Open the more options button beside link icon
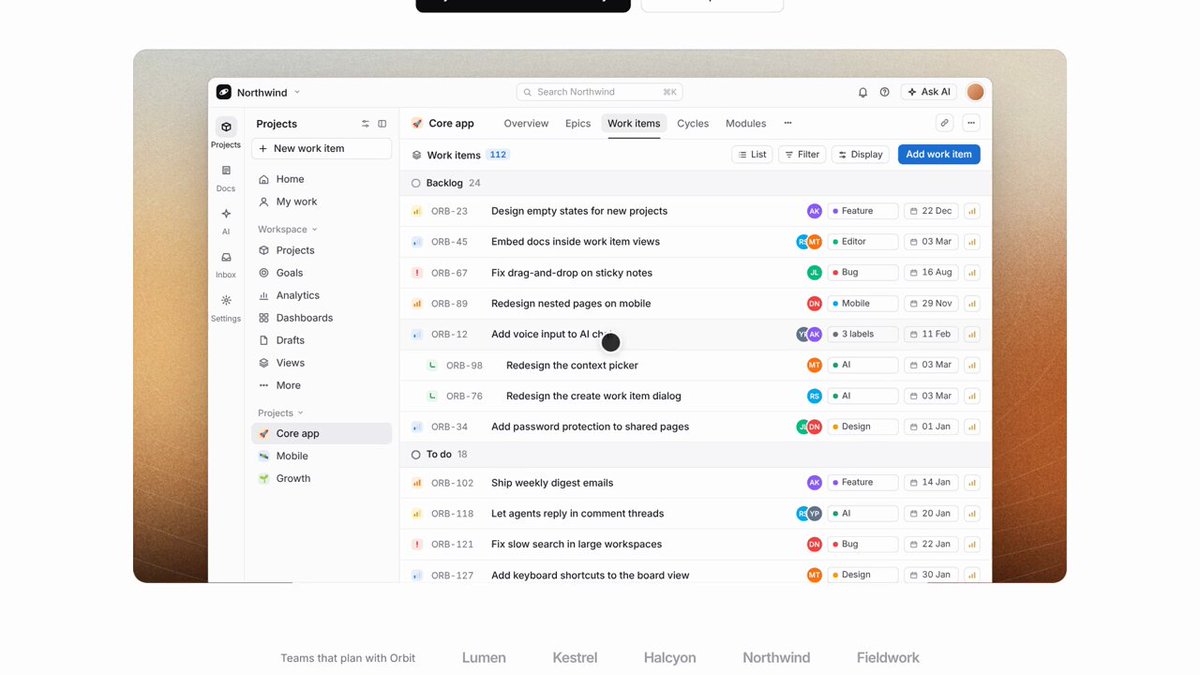1200x675 pixels. pyautogui.click(x=971, y=123)
